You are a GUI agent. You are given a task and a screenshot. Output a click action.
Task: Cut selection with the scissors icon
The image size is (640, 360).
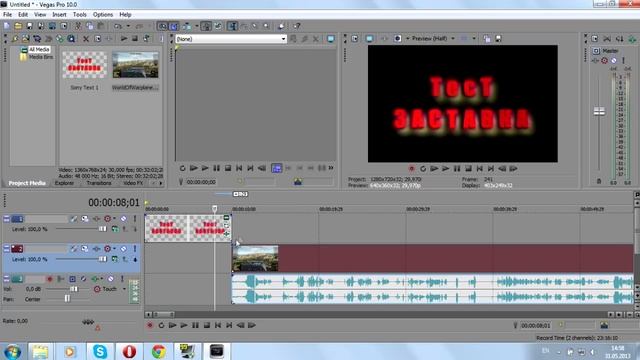(78, 26)
